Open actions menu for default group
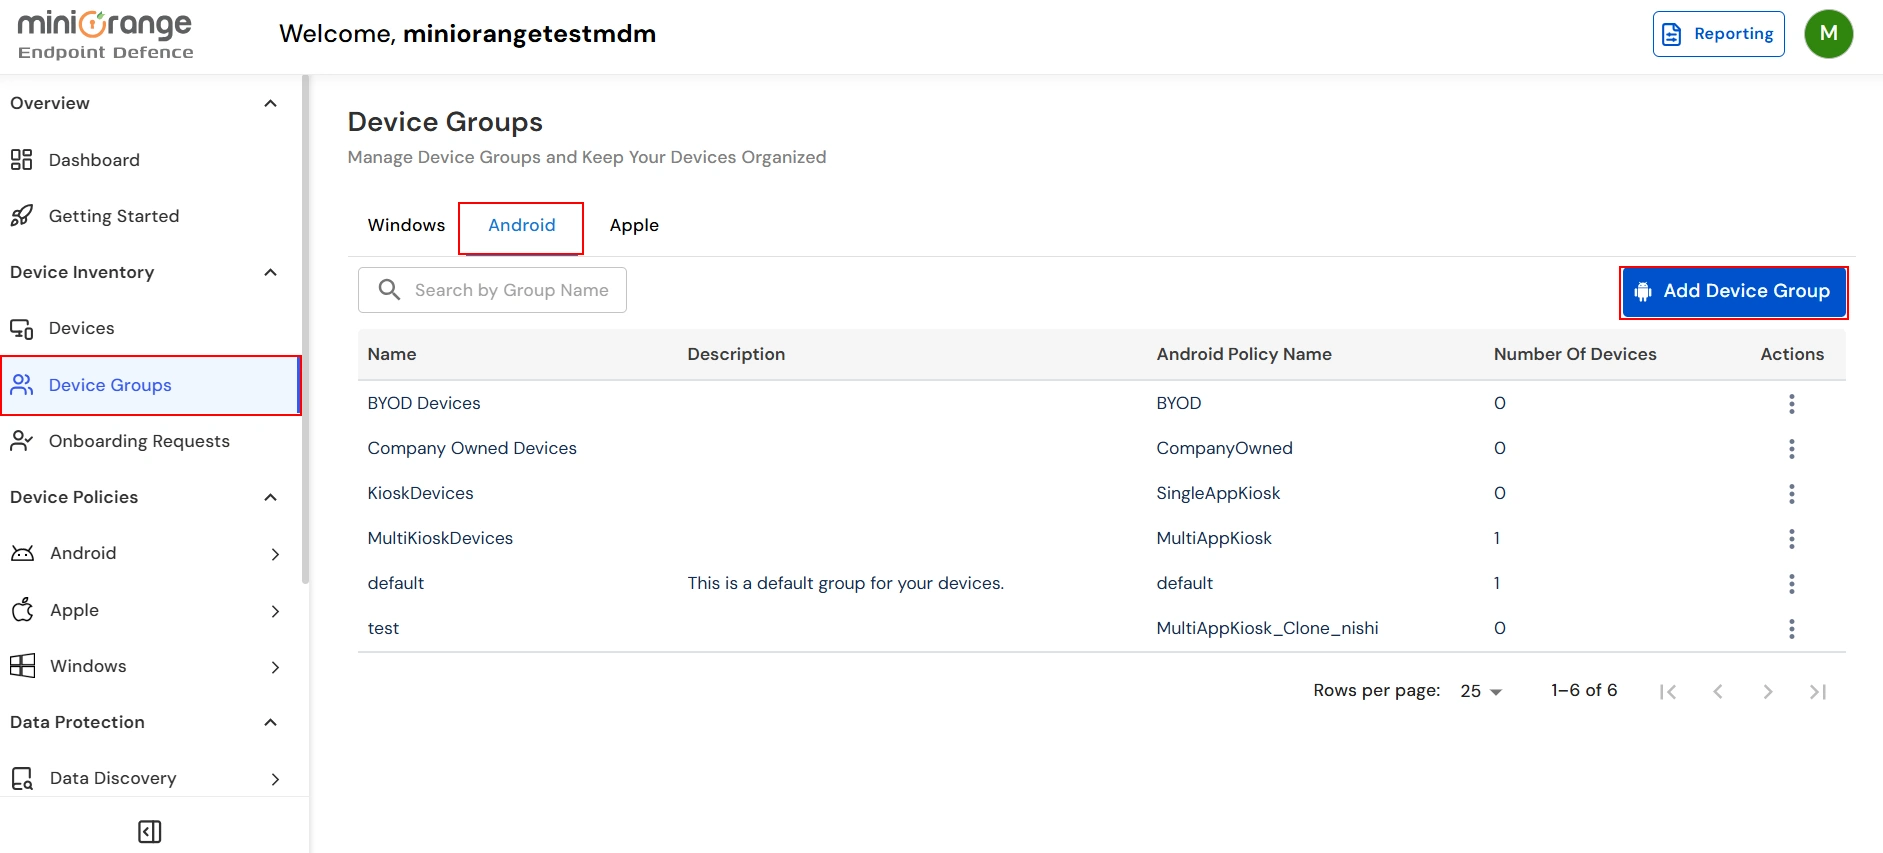This screenshot has height=853, width=1883. coord(1791,583)
